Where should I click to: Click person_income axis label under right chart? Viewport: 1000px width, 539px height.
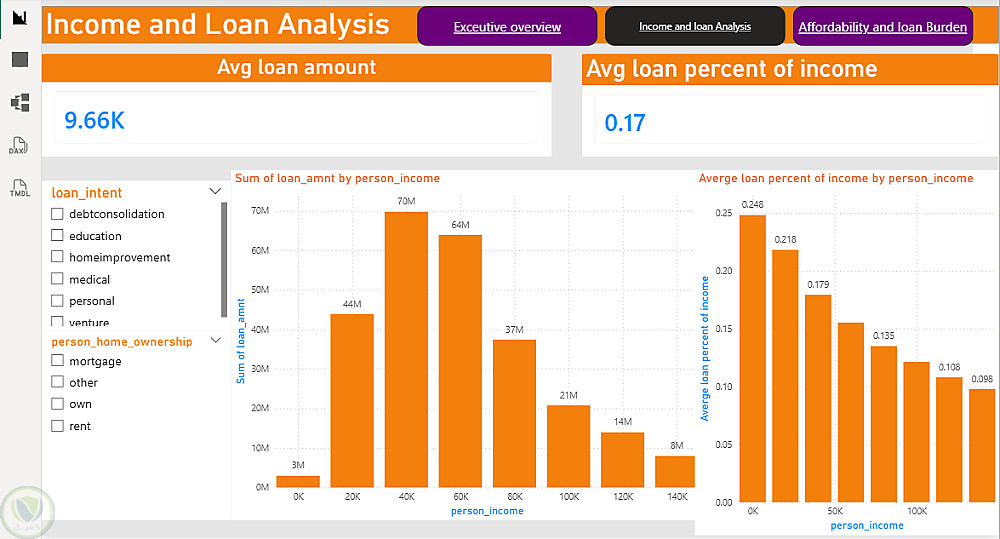click(x=867, y=526)
